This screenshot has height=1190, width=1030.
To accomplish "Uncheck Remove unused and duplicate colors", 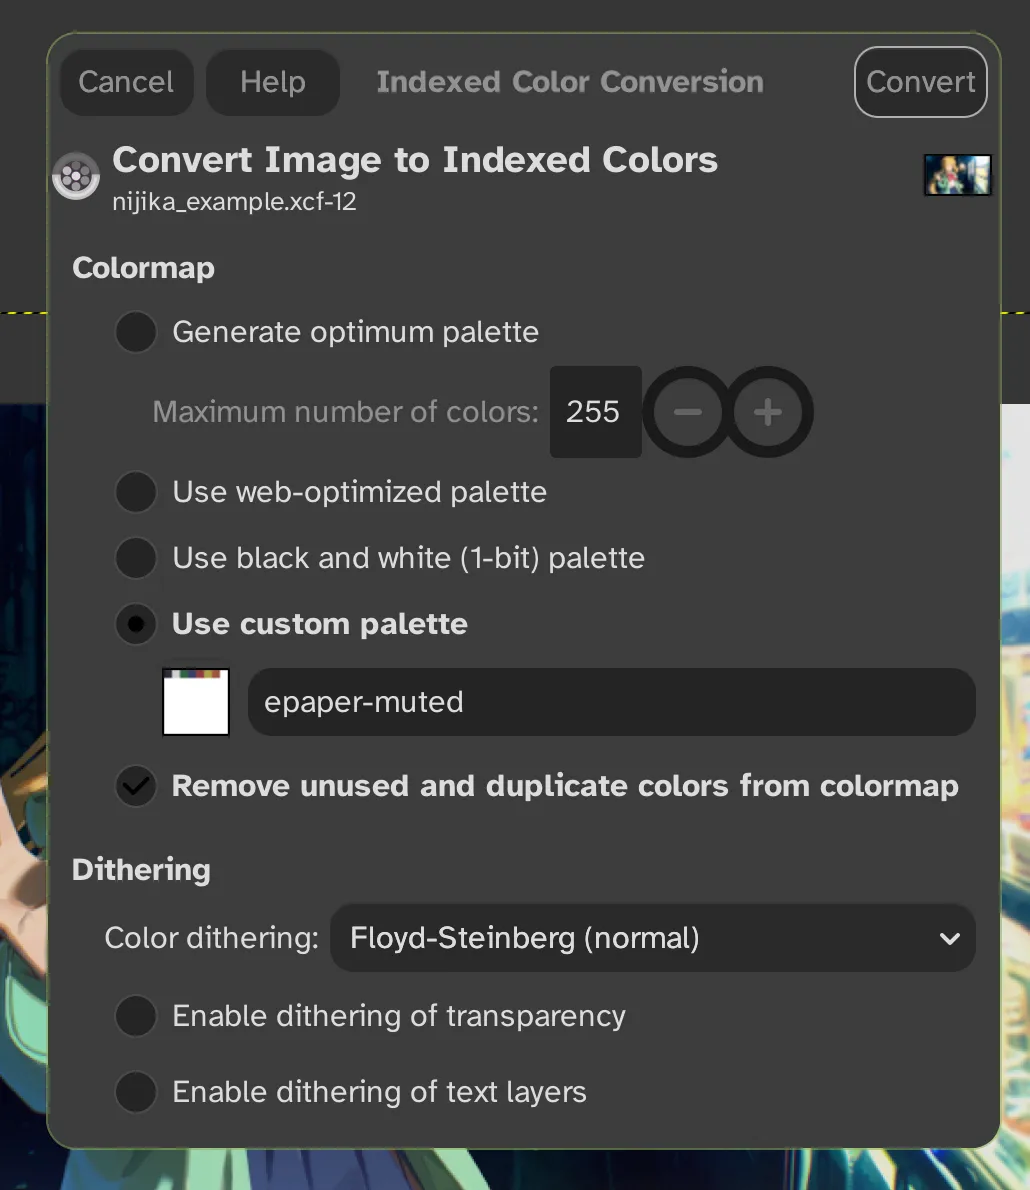I will (x=136, y=786).
